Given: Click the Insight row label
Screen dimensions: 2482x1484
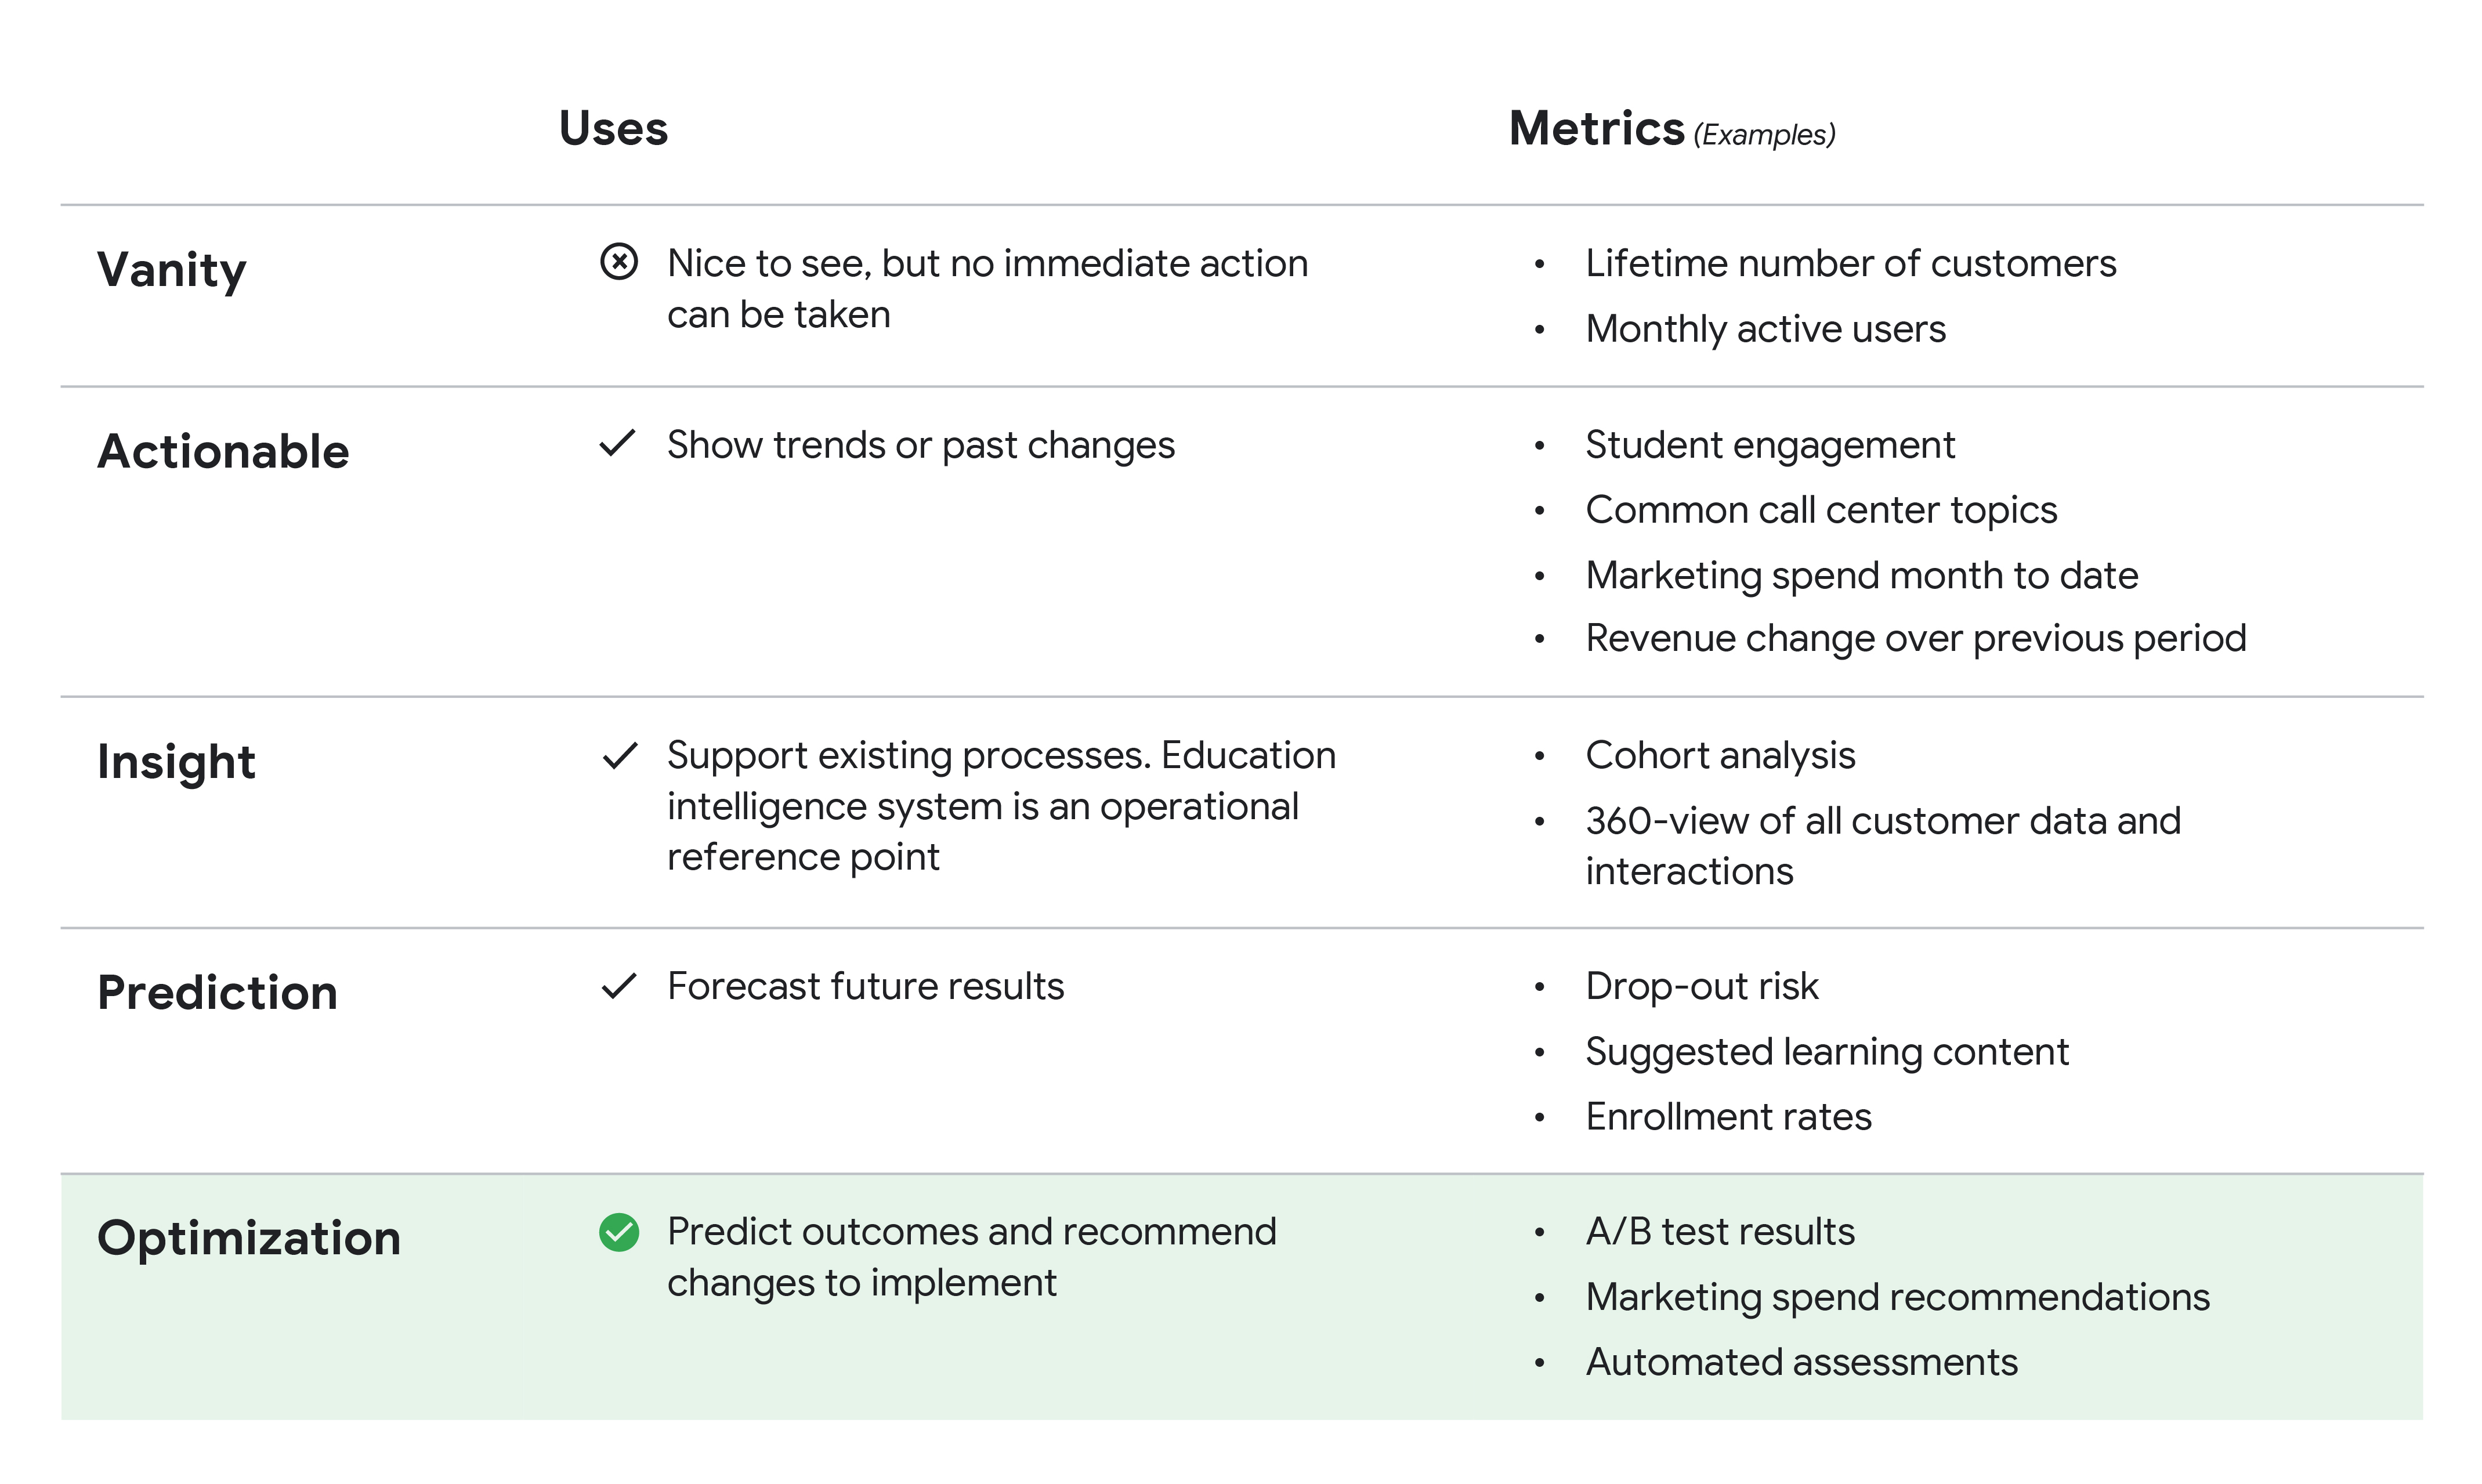Looking at the screenshot, I should [x=176, y=762].
